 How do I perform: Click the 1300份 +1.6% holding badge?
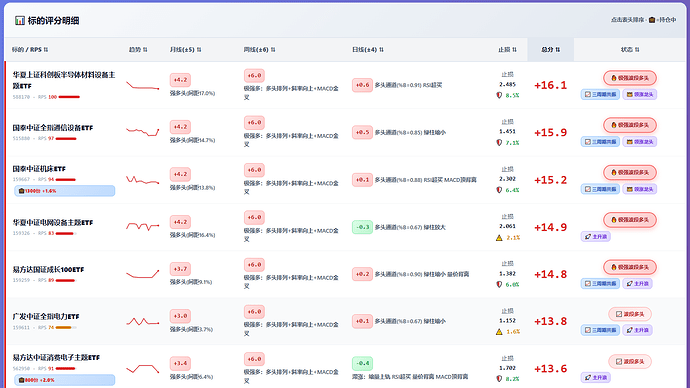(65, 191)
